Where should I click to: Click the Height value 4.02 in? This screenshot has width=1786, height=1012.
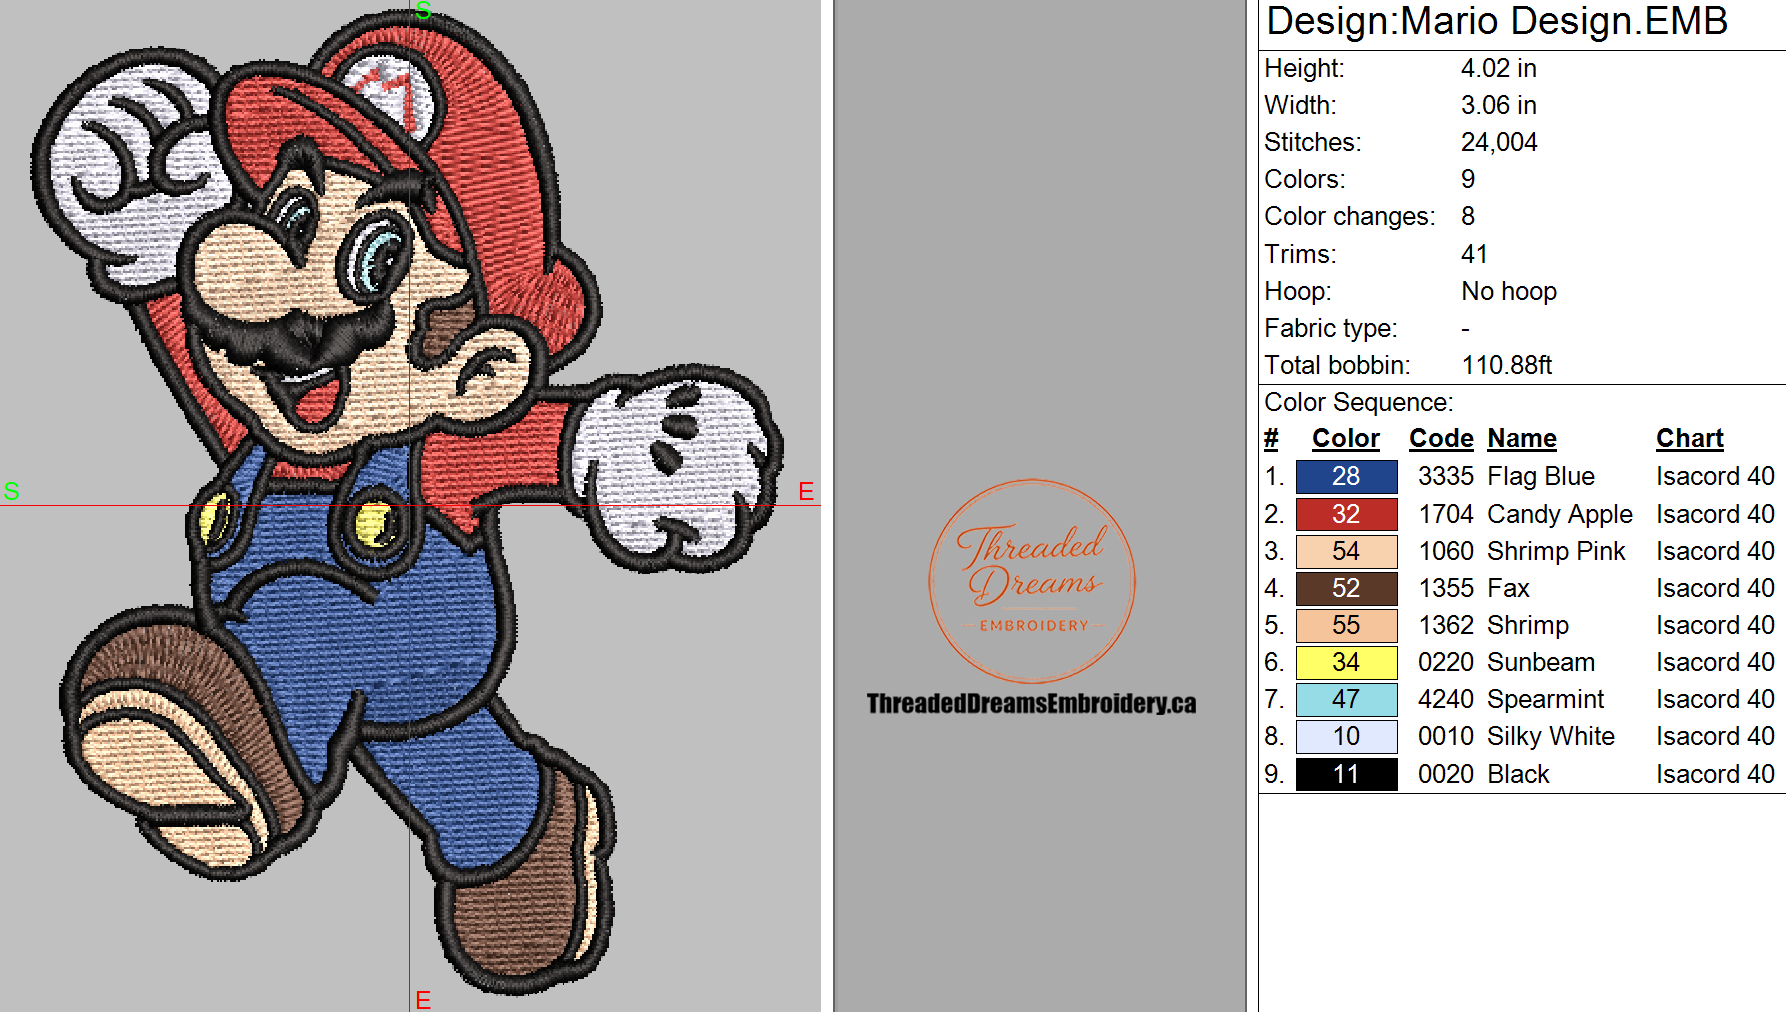pos(1498,68)
